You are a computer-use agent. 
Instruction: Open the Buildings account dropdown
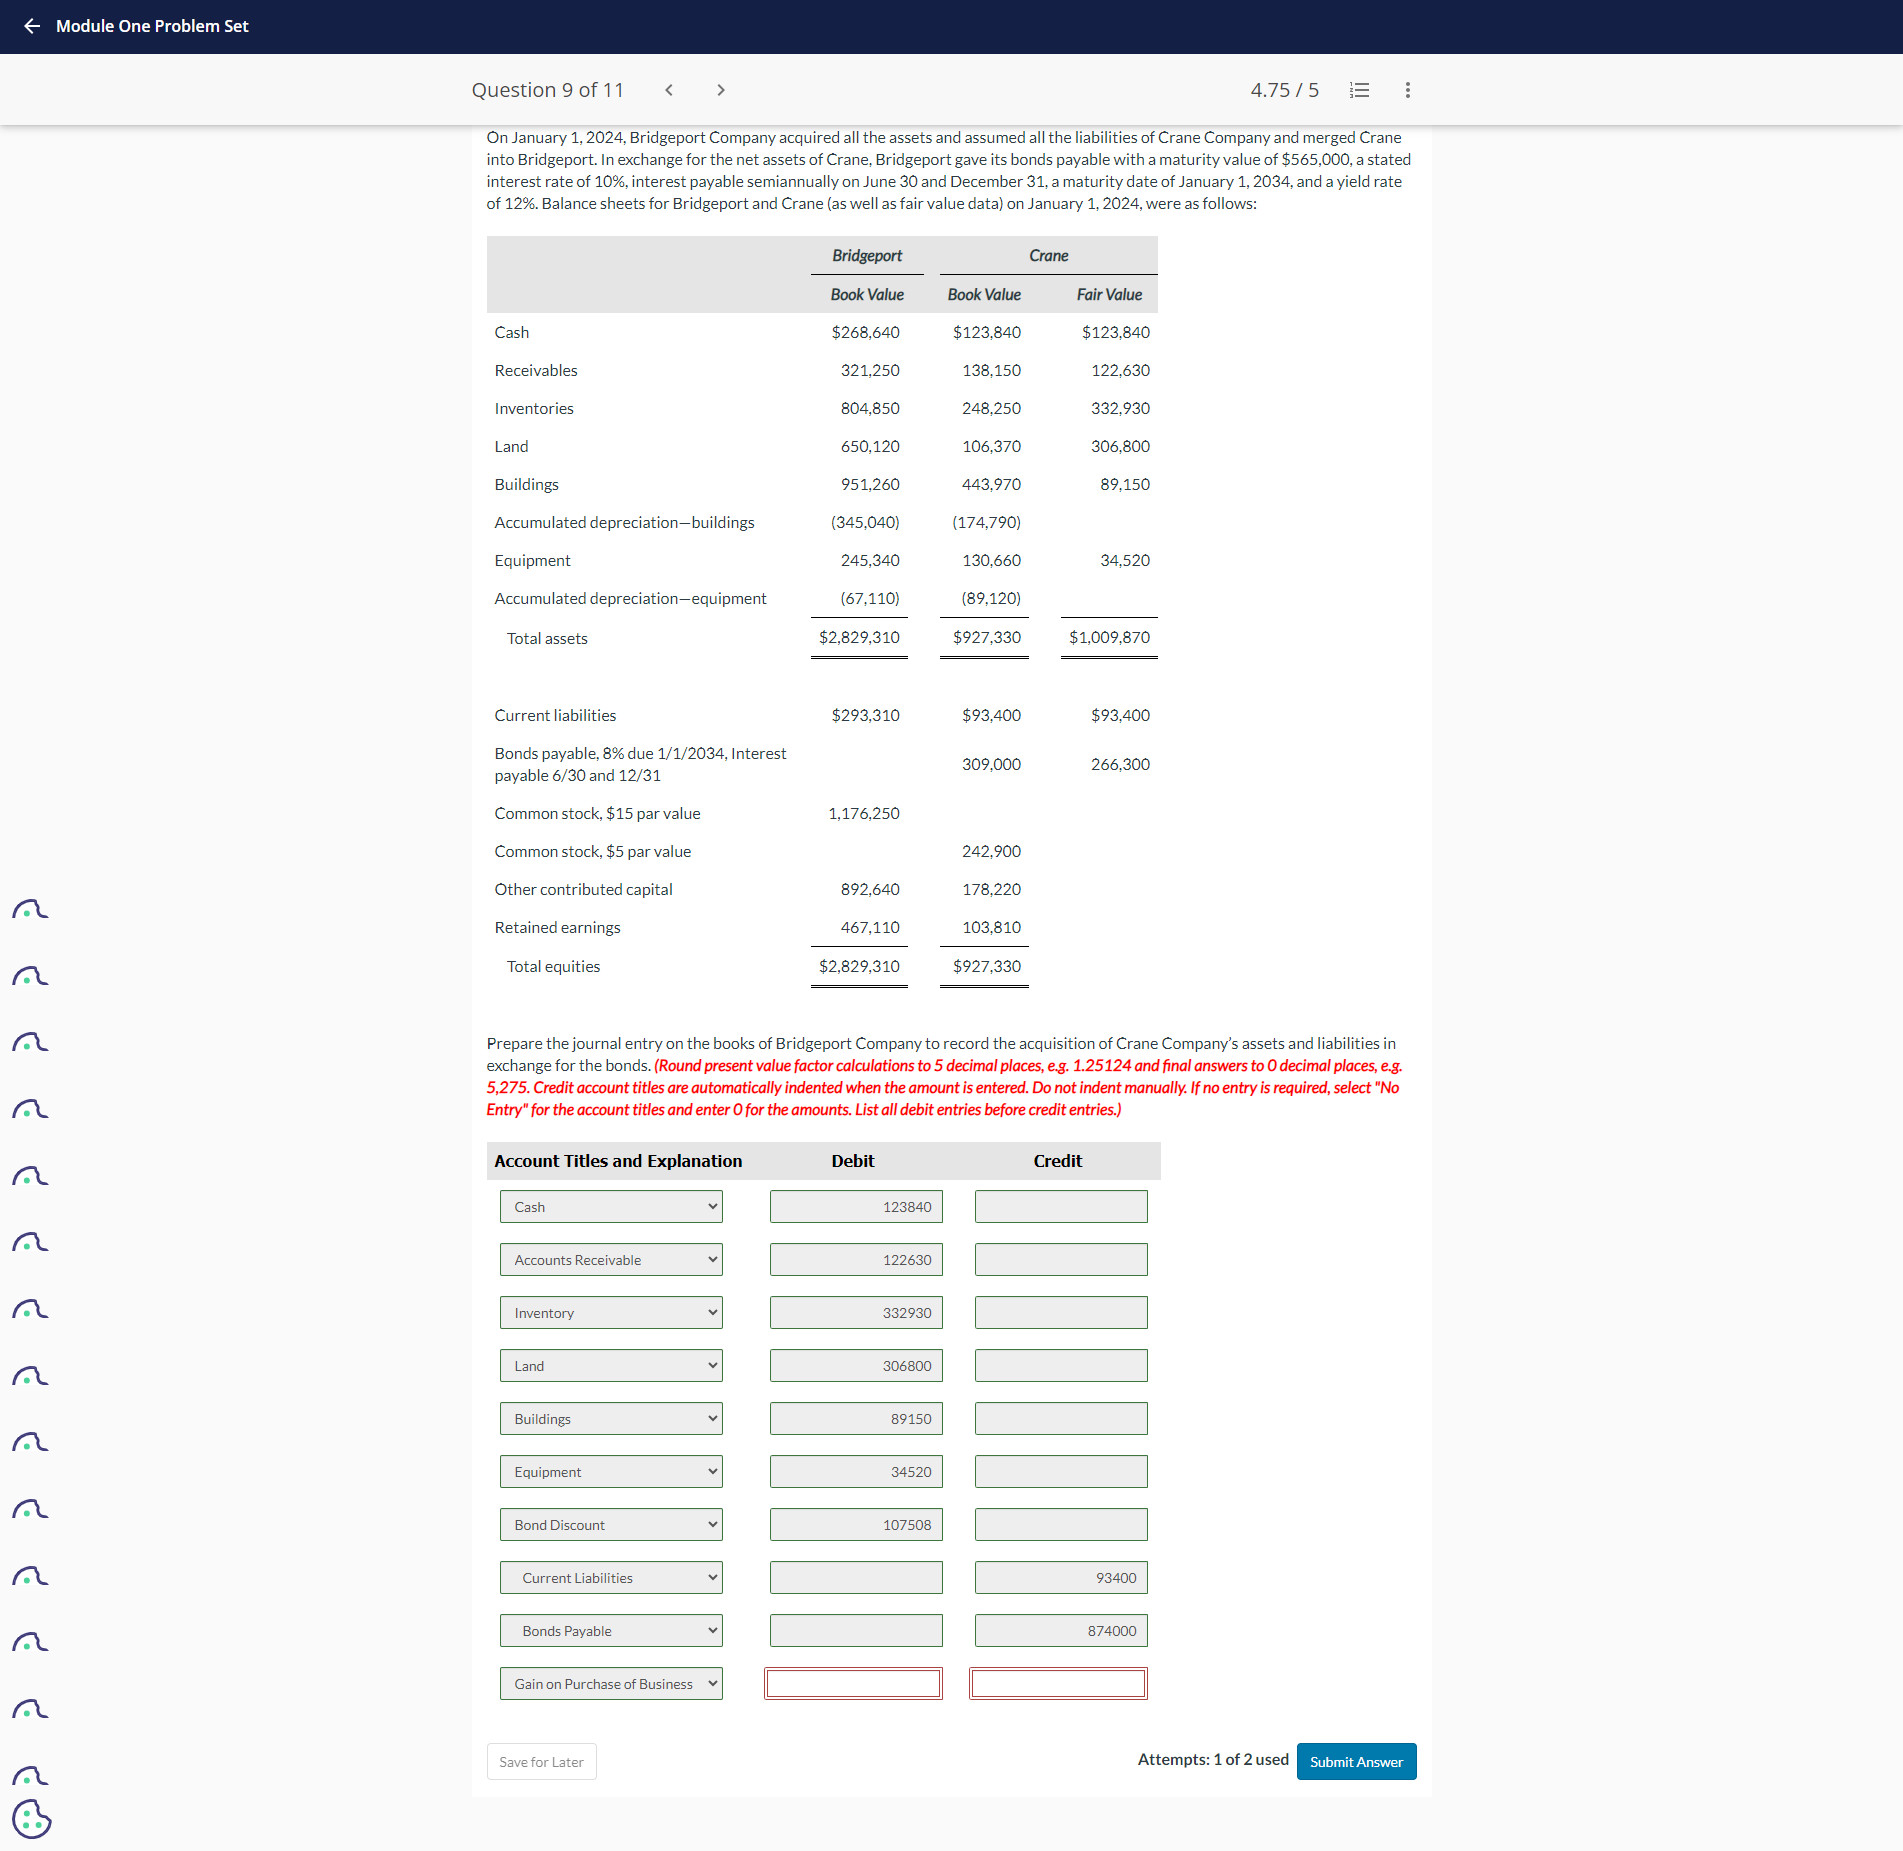[611, 1419]
